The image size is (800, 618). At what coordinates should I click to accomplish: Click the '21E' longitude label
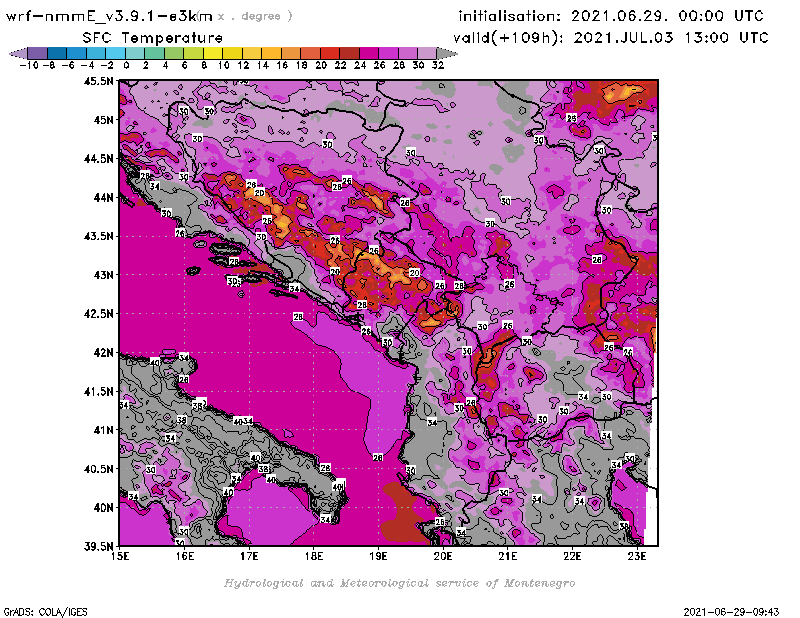pyautogui.click(x=508, y=556)
